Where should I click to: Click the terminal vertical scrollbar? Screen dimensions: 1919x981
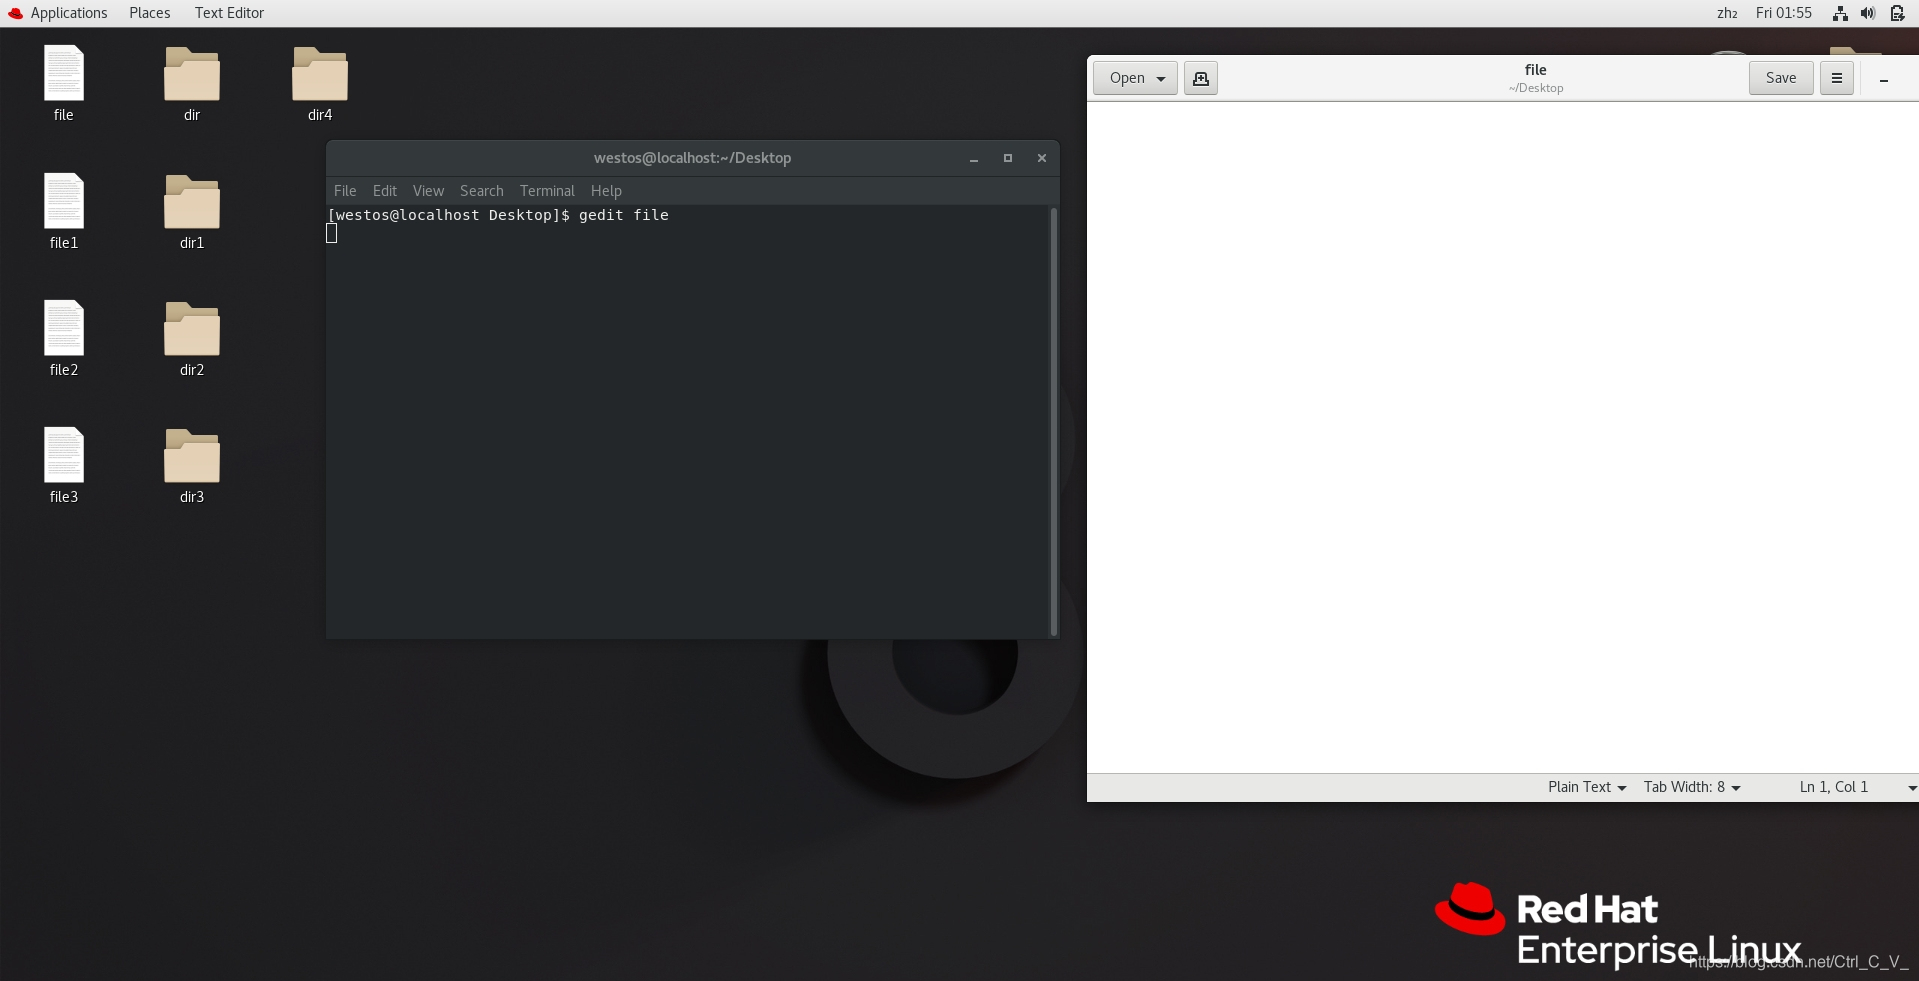(1053, 420)
